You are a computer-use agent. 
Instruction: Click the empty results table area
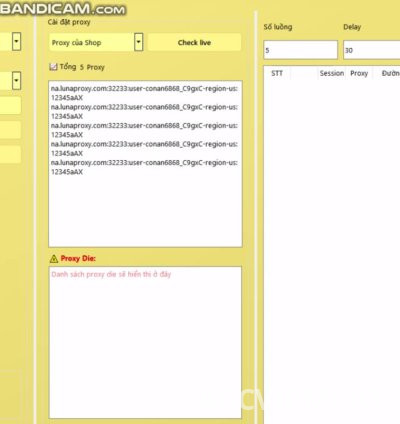tap(332, 250)
